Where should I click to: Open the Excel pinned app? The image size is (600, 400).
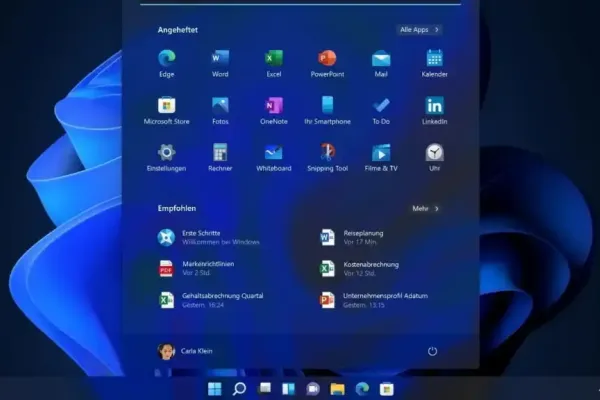[274, 64]
